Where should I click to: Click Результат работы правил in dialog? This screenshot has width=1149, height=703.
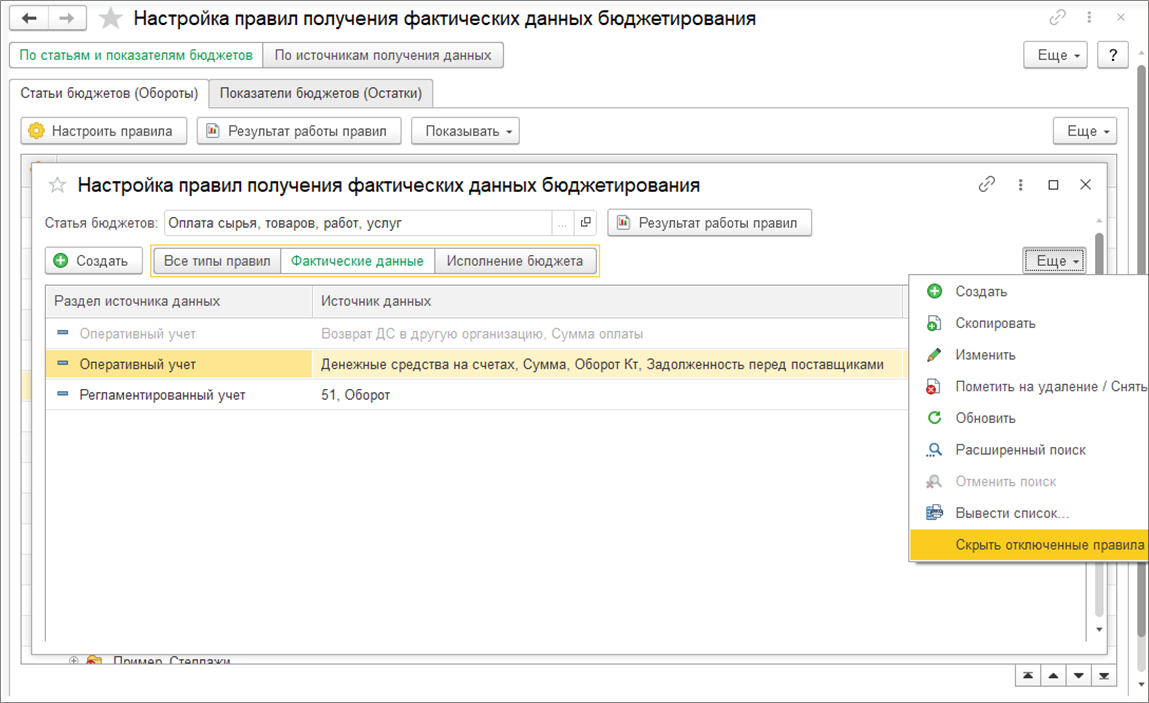[x=709, y=223]
